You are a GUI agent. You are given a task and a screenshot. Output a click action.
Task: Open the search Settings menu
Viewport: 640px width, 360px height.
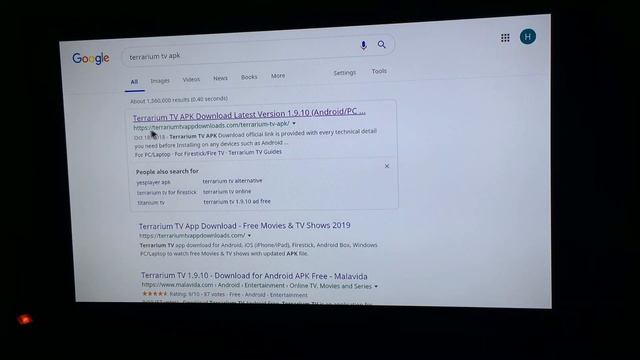[344, 73]
